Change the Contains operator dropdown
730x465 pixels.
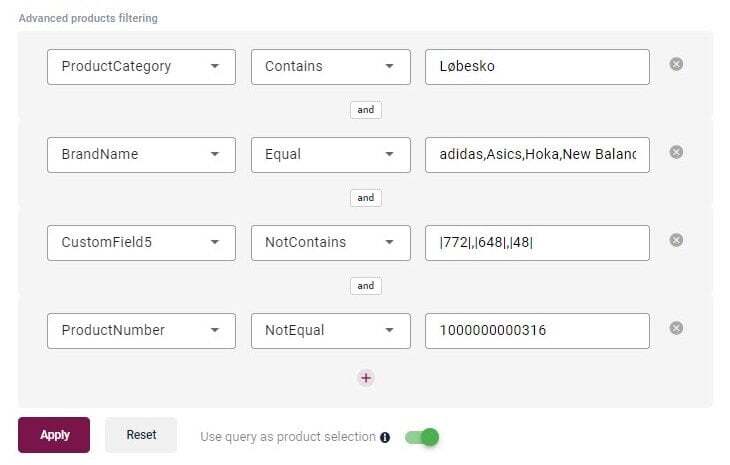330,67
